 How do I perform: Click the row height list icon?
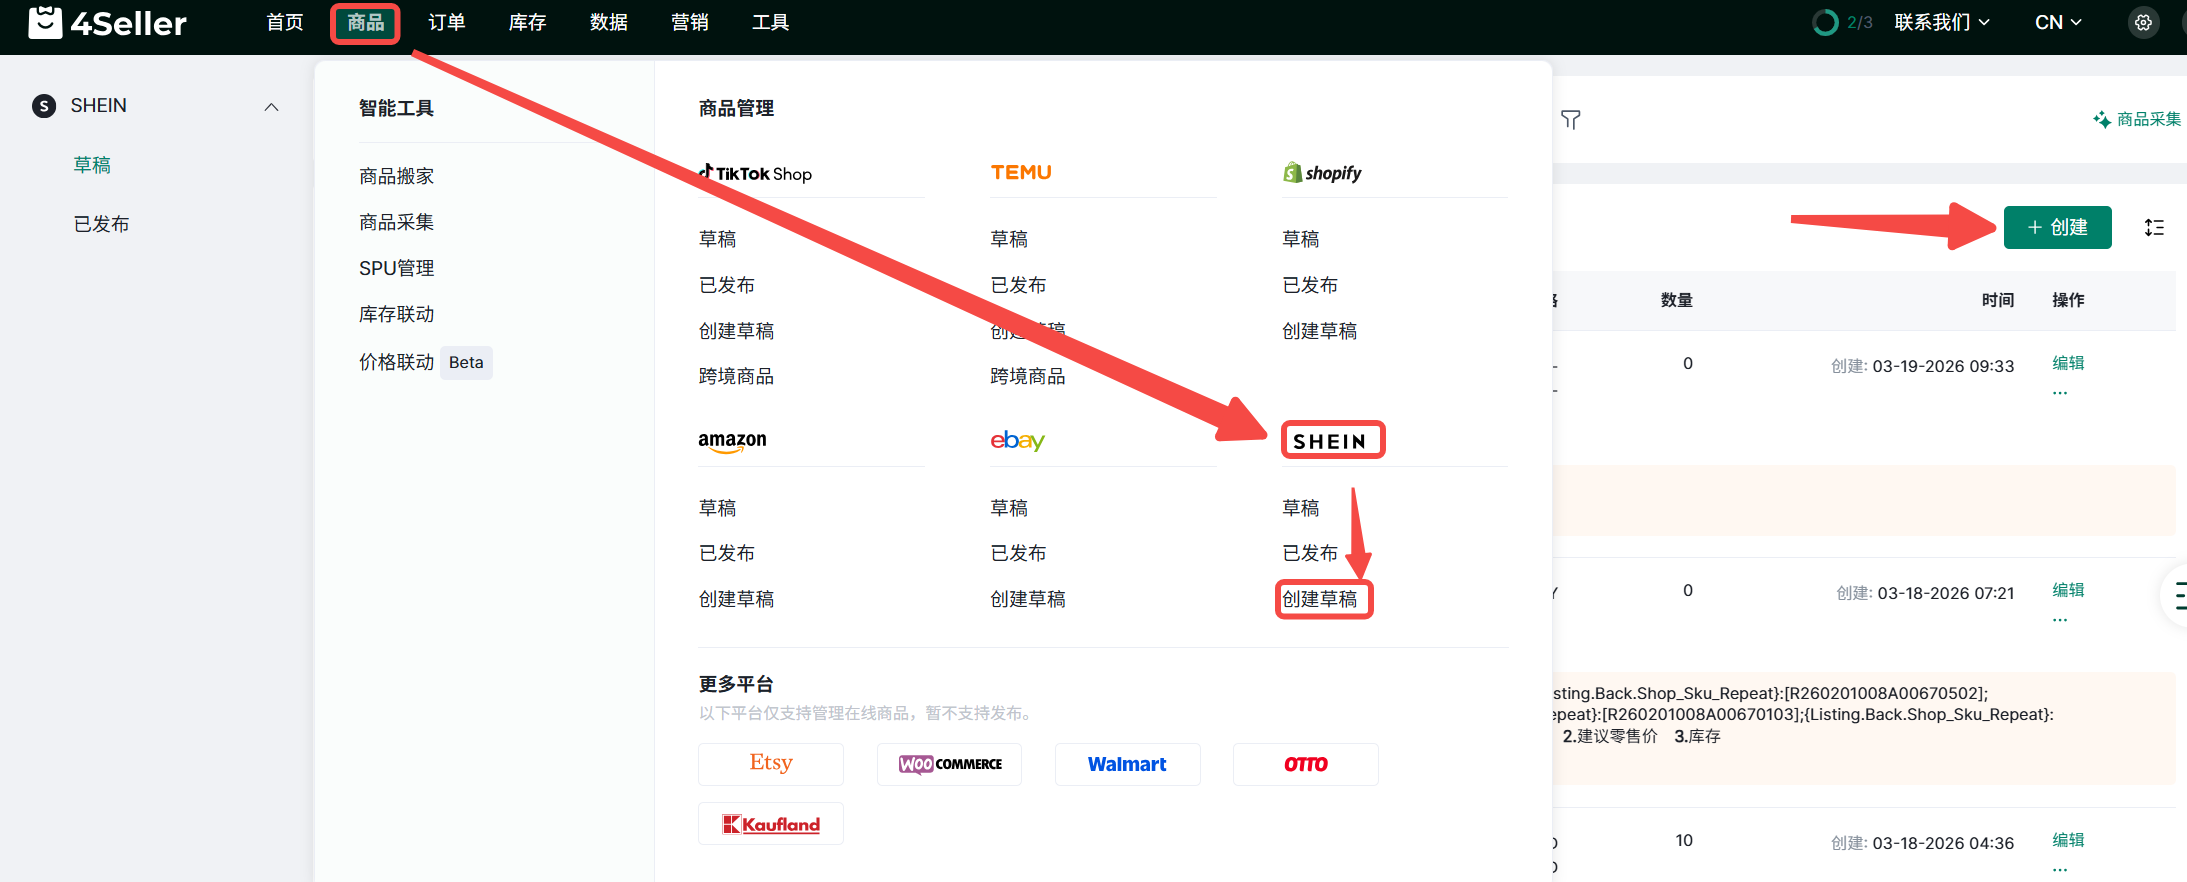[2154, 228]
